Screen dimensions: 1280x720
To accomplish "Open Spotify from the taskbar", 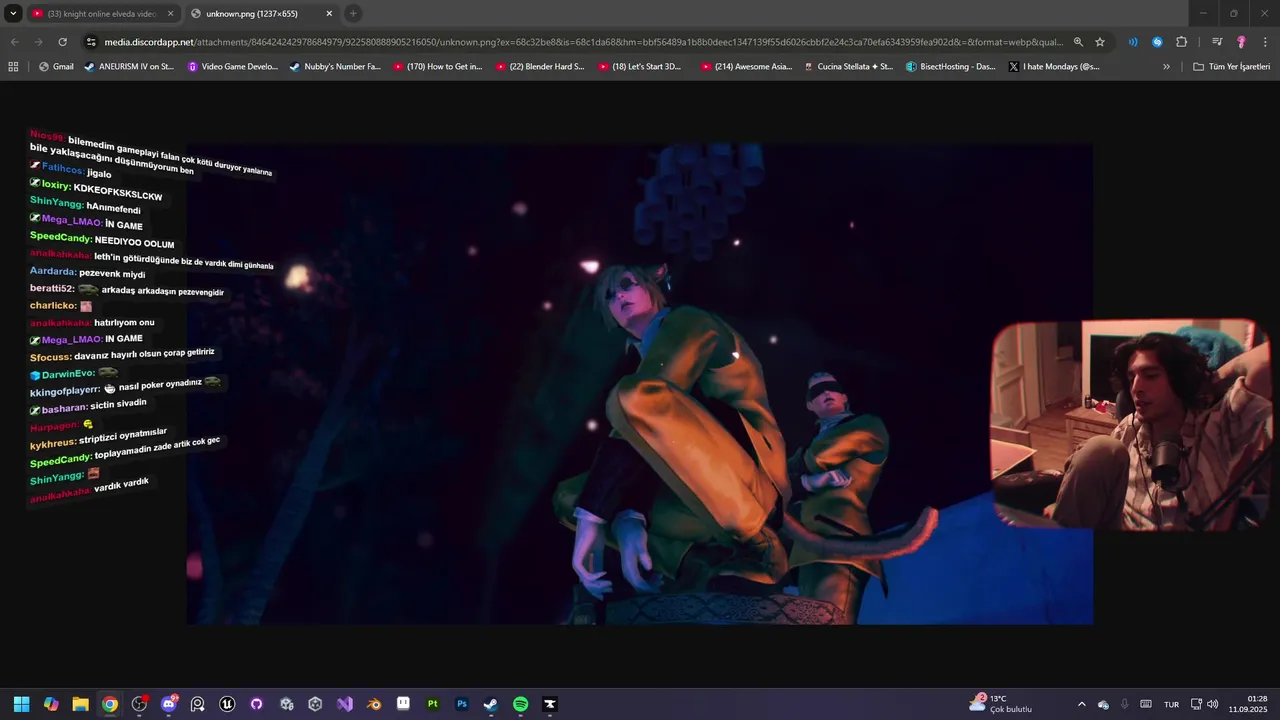I will click(521, 704).
